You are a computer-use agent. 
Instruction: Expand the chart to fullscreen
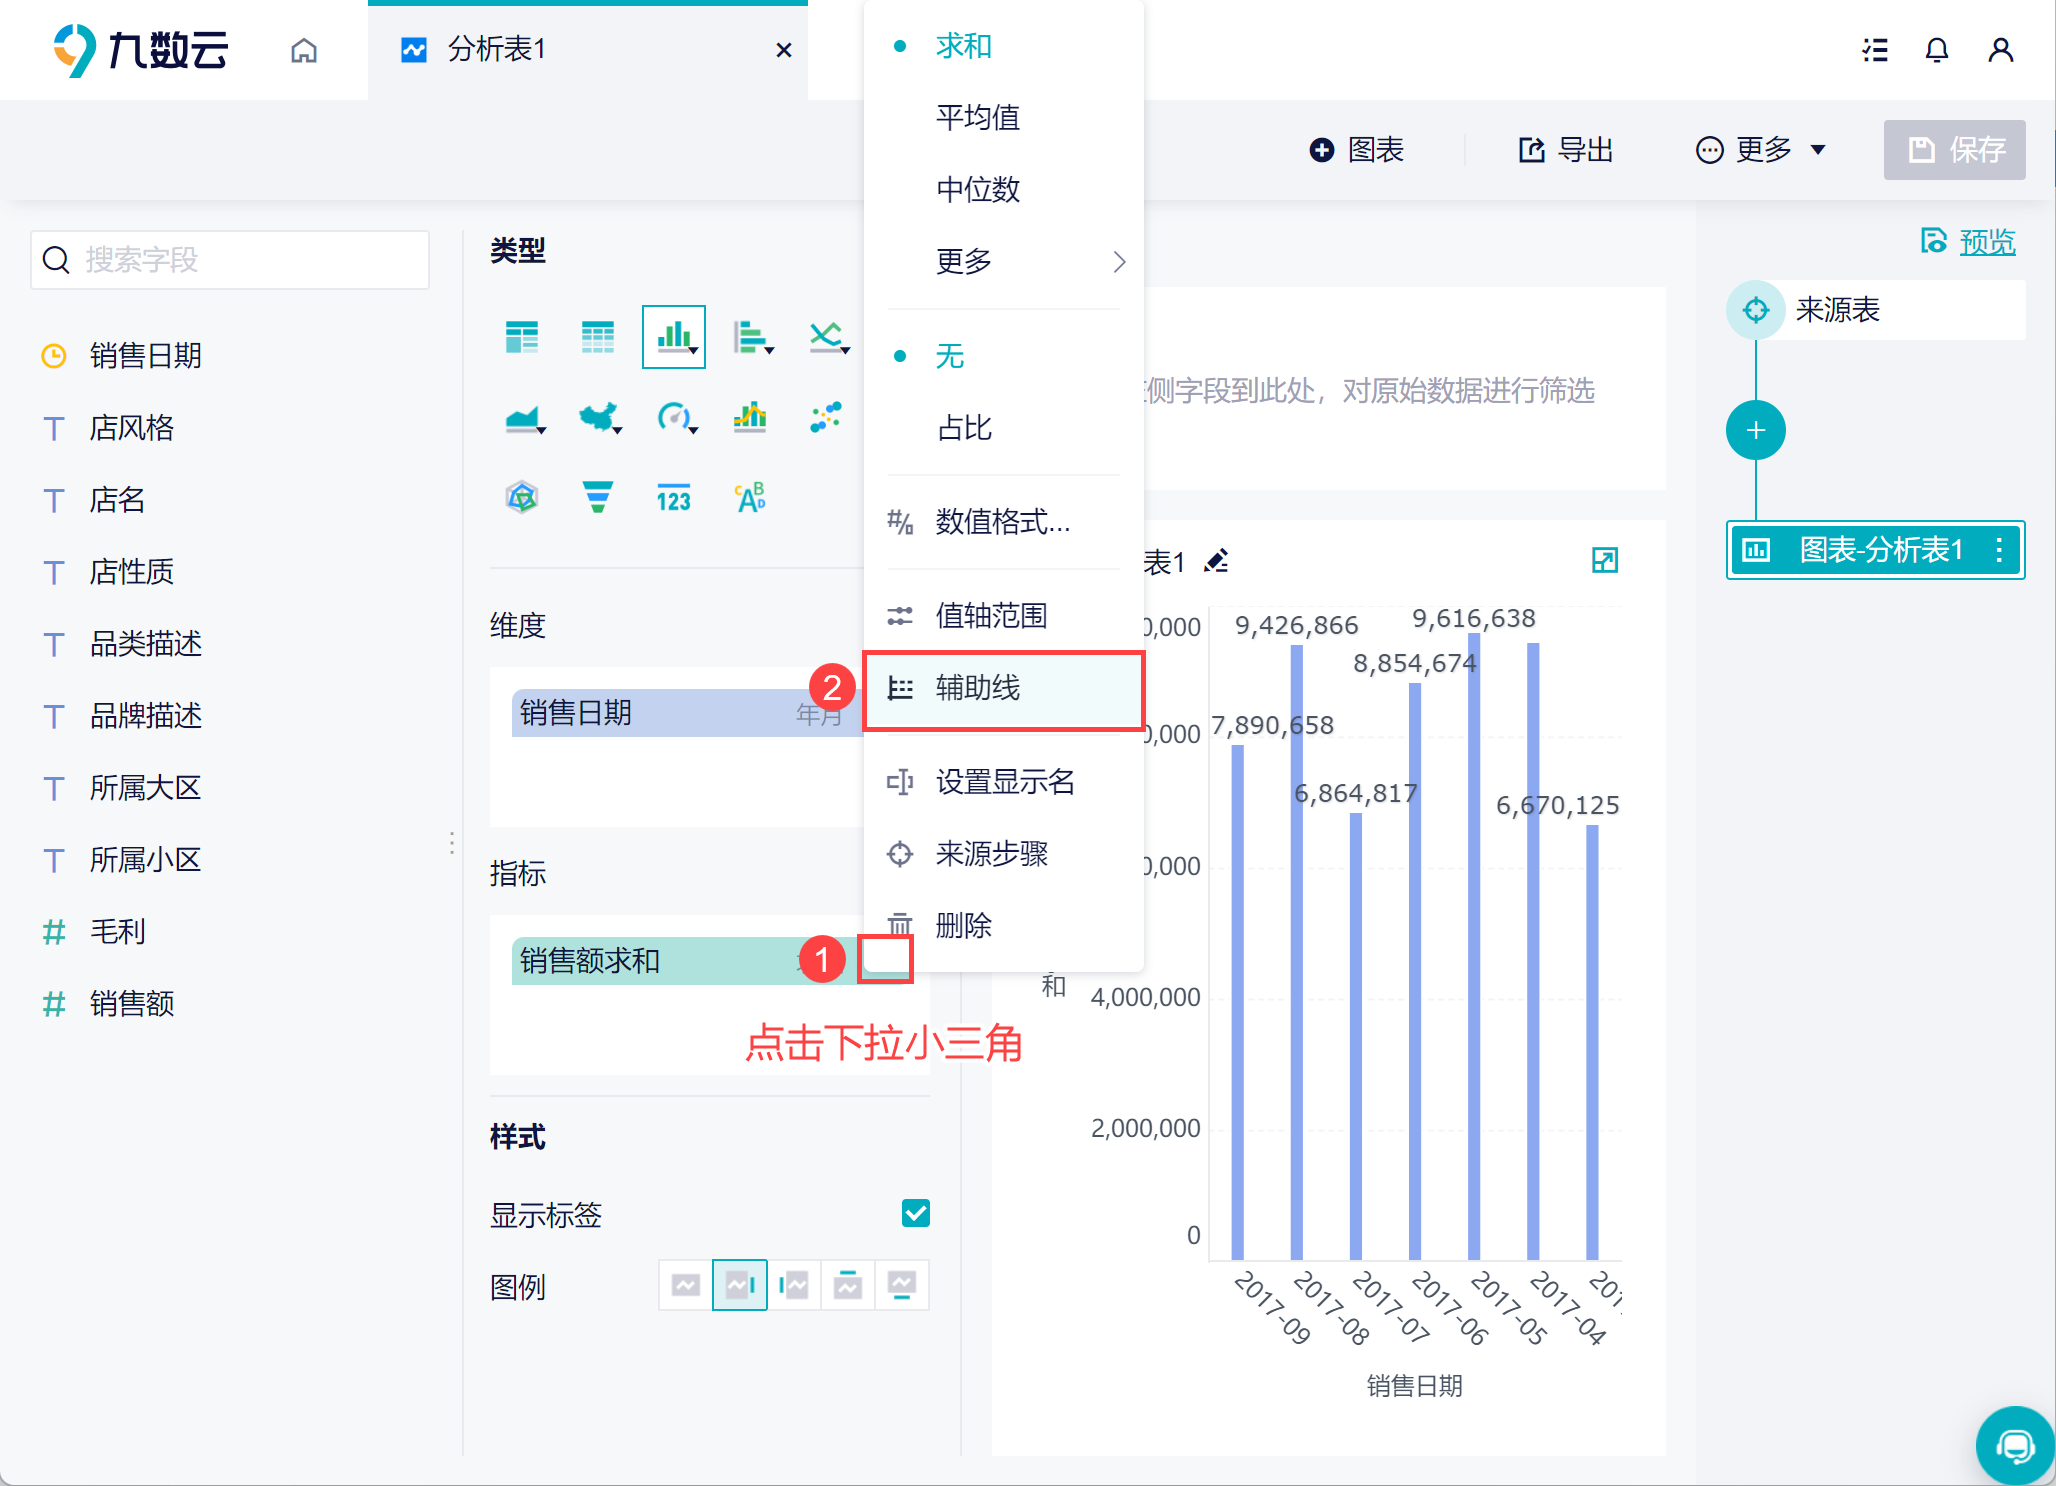1604,560
